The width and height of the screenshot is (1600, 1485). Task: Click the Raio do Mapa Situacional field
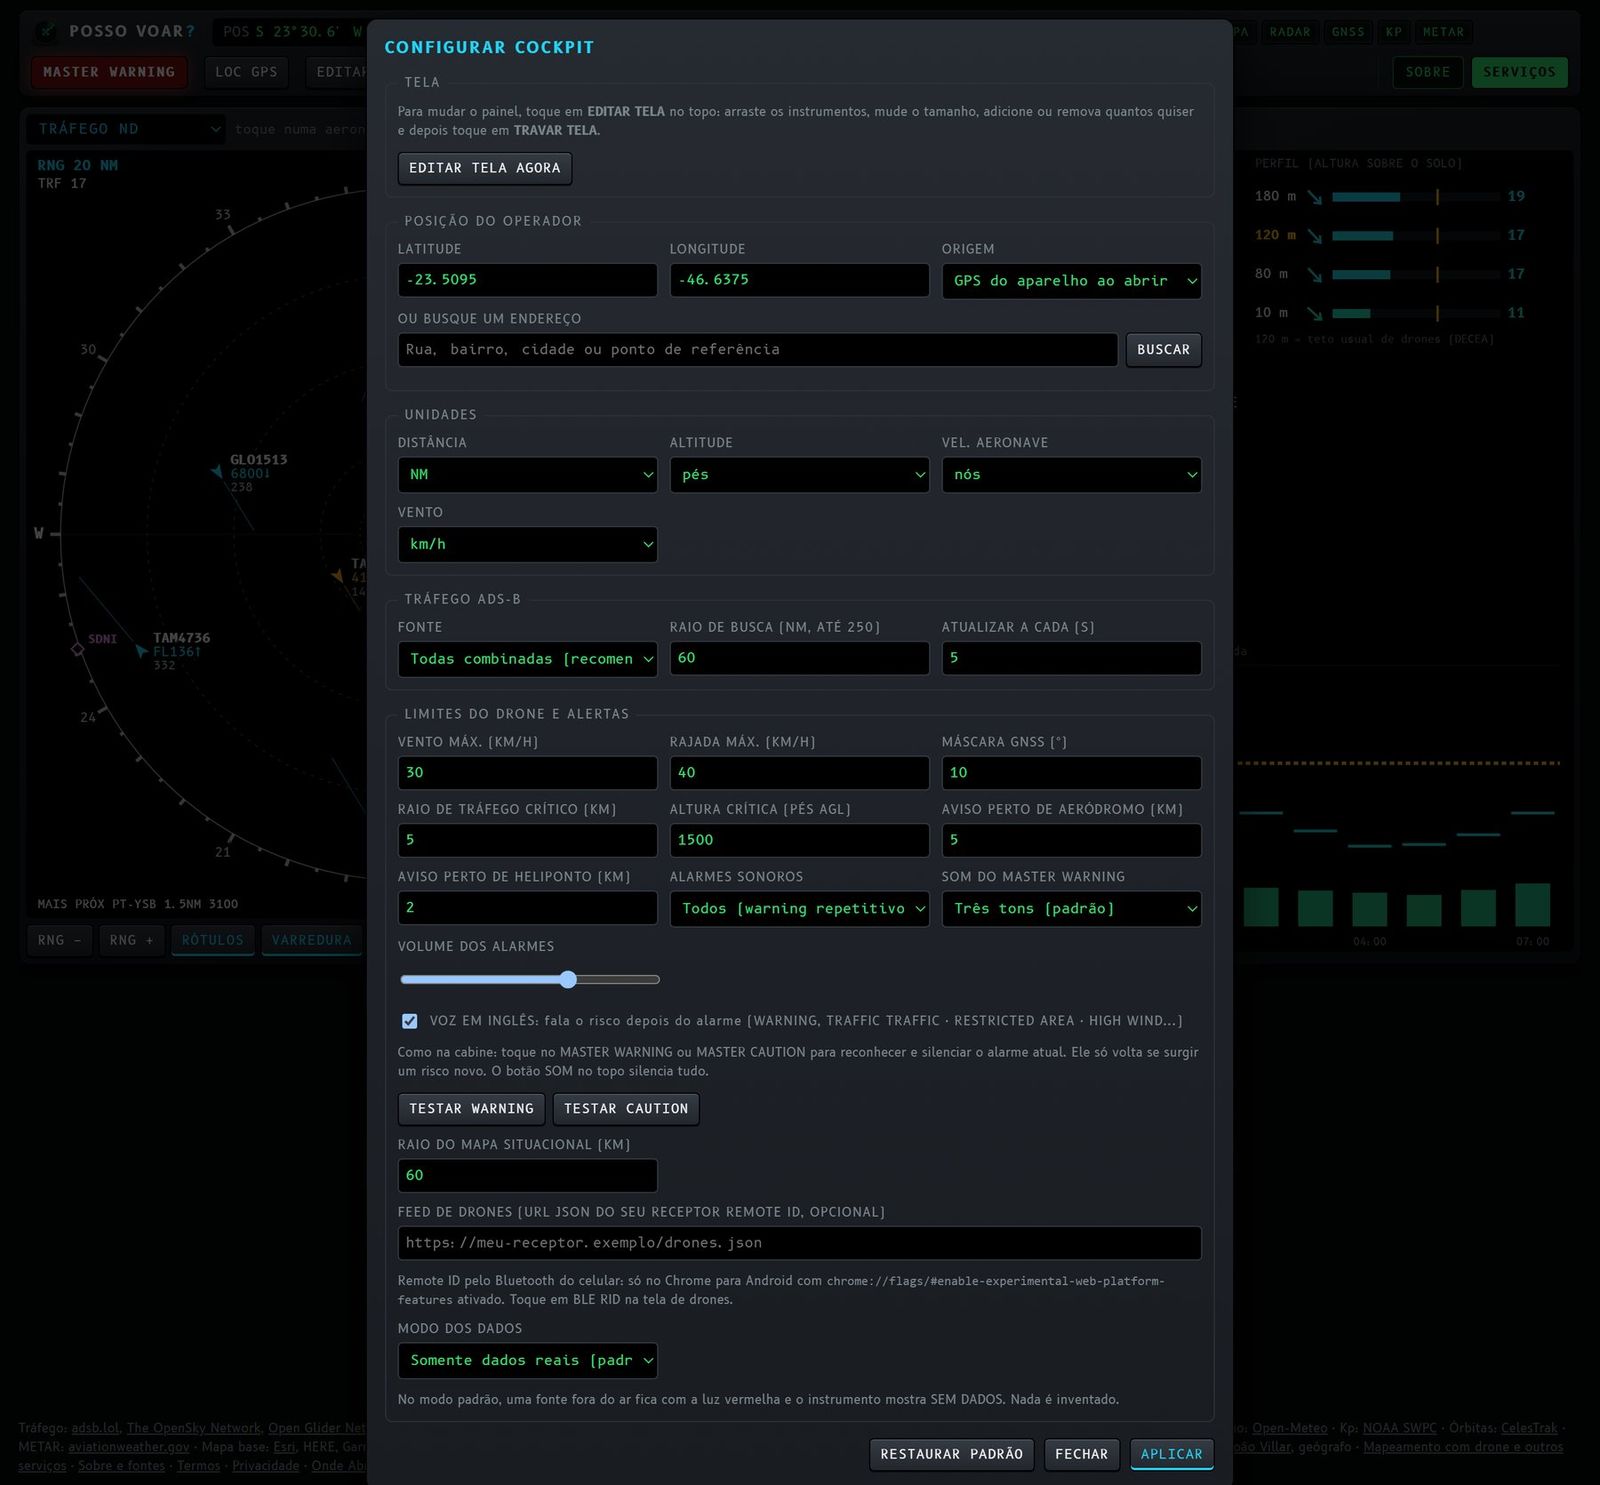coord(528,1176)
